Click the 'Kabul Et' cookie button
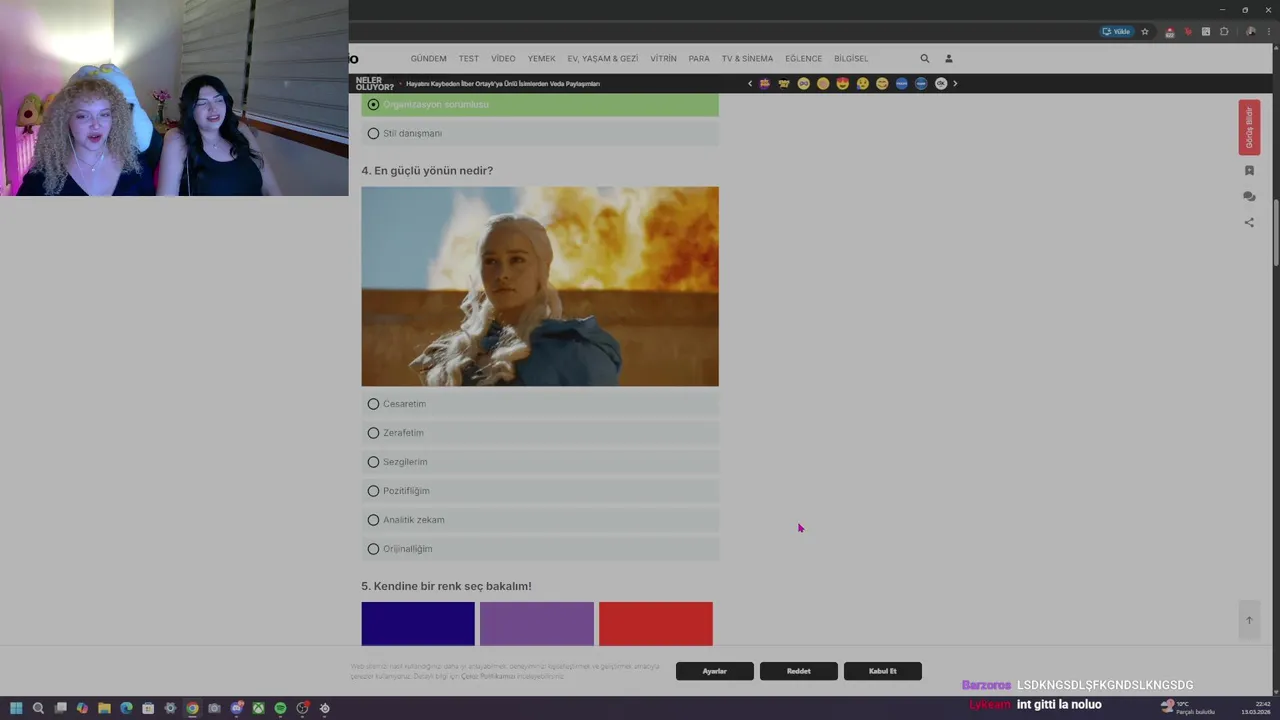This screenshot has height=720, width=1280. pyautogui.click(x=883, y=671)
